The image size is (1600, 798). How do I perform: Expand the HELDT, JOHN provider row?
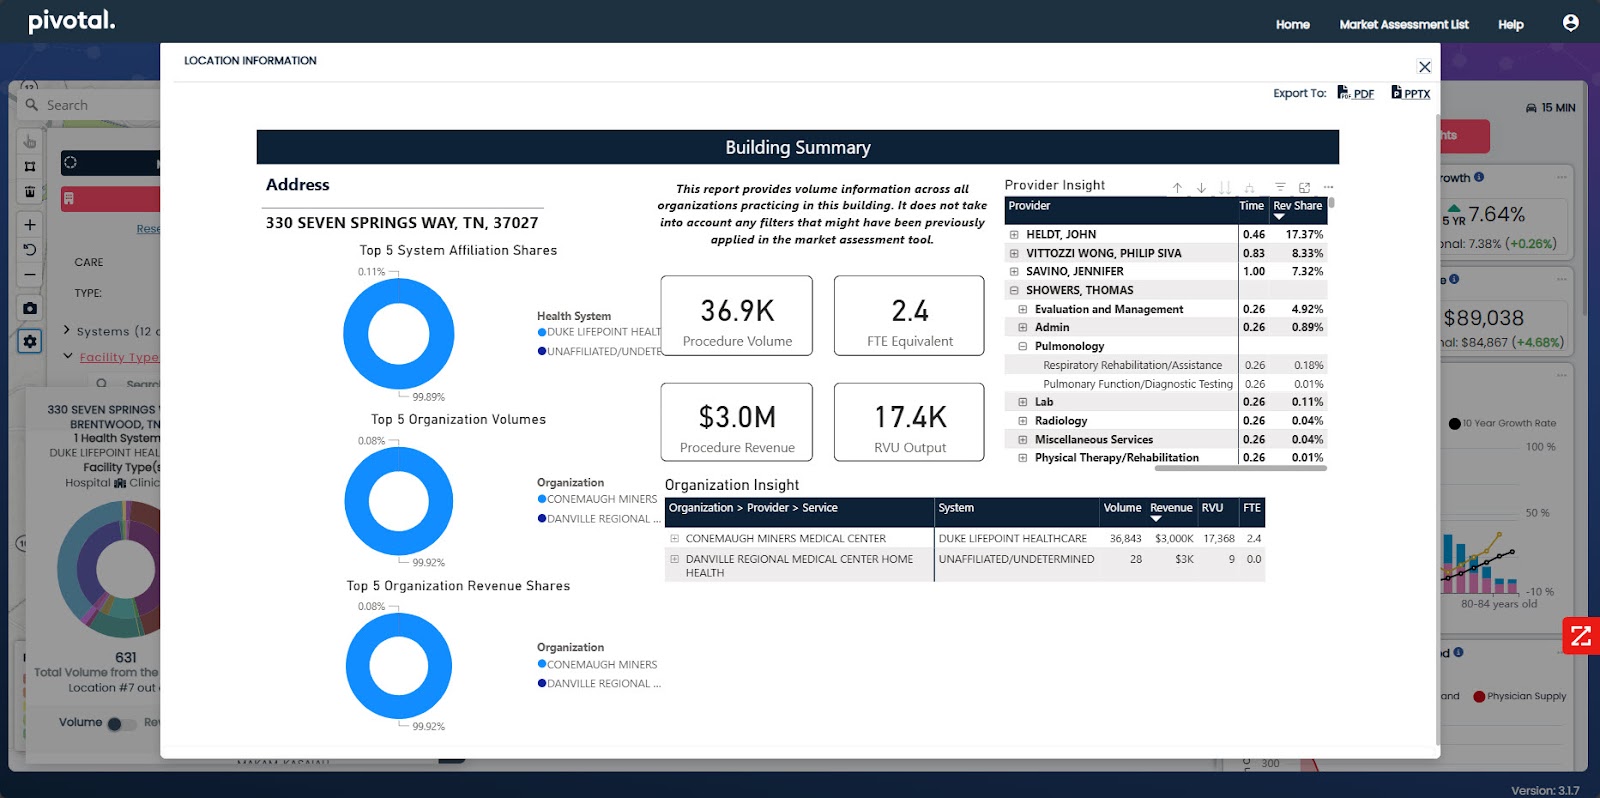[x=1014, y=235]
